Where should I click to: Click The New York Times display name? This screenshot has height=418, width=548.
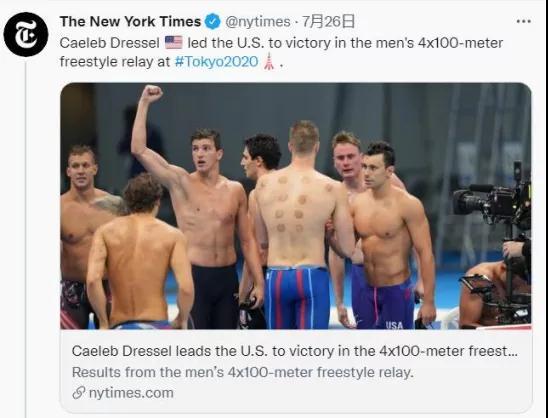point(130,22)
